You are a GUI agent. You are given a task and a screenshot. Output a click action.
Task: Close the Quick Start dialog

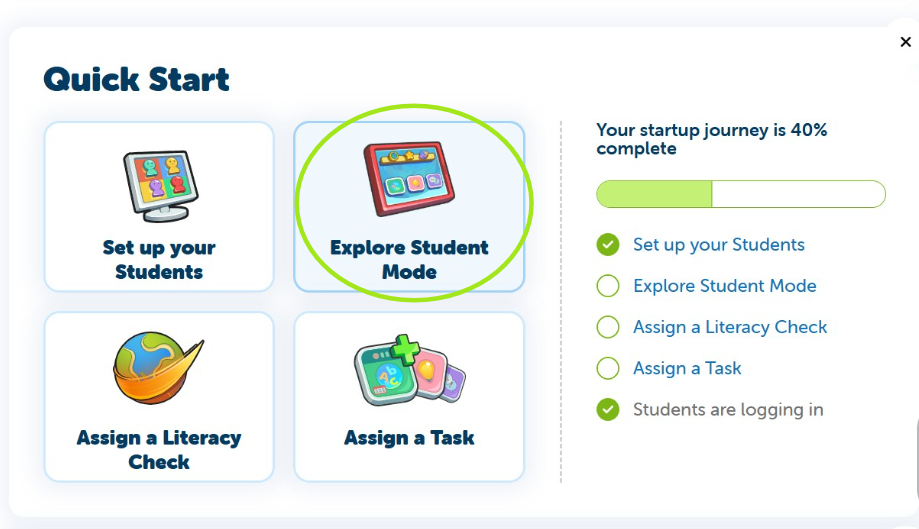tap(905, 42)
